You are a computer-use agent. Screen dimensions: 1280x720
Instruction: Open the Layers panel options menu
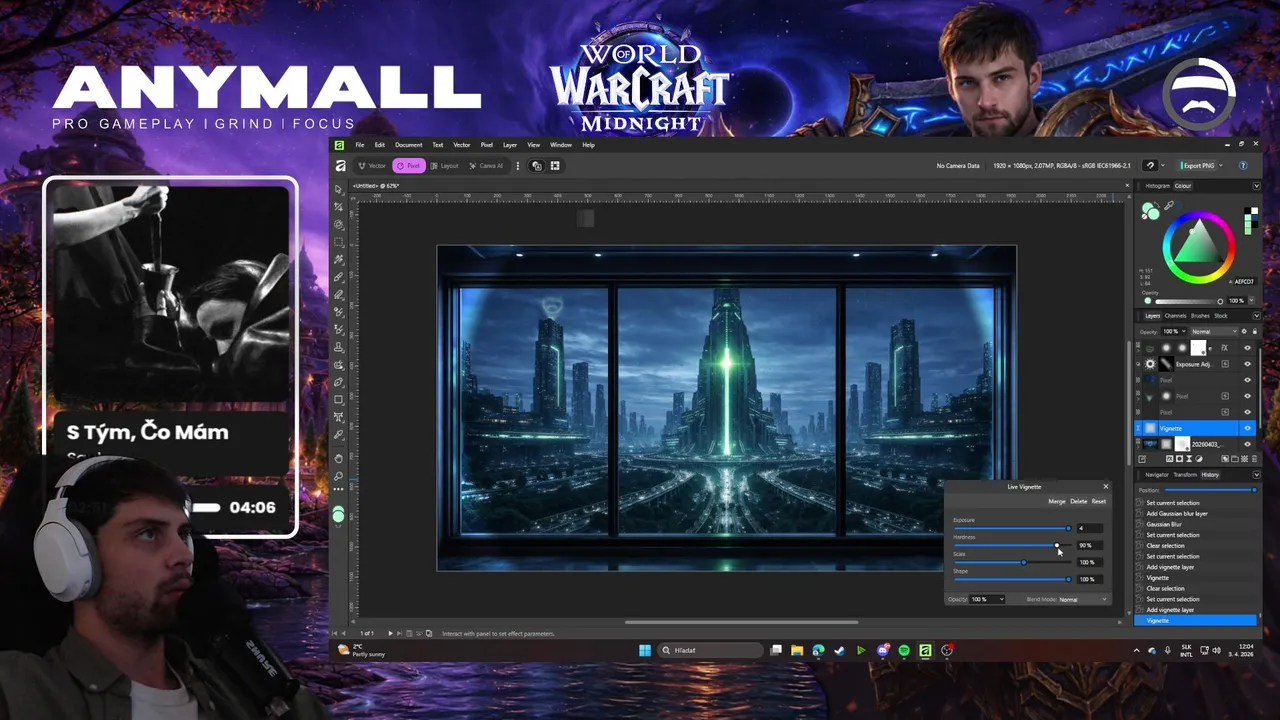pos(1257,316)
